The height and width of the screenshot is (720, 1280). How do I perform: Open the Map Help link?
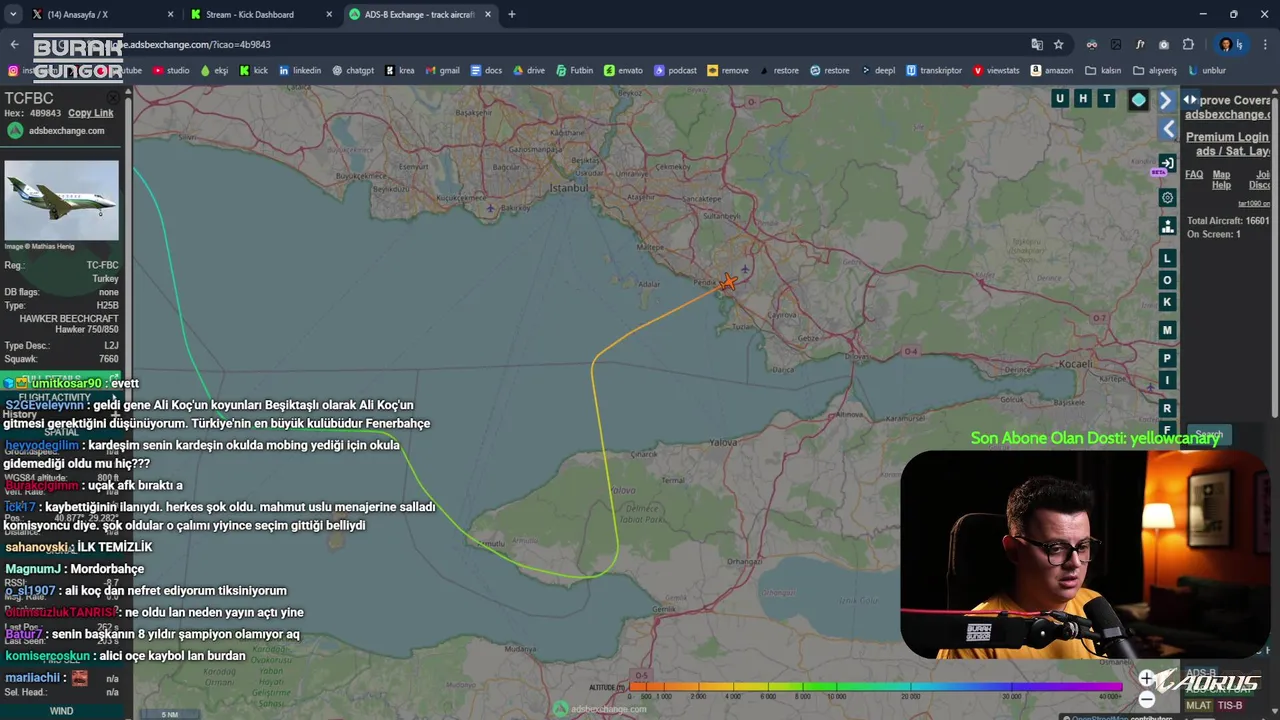(x=1221, y=179)
